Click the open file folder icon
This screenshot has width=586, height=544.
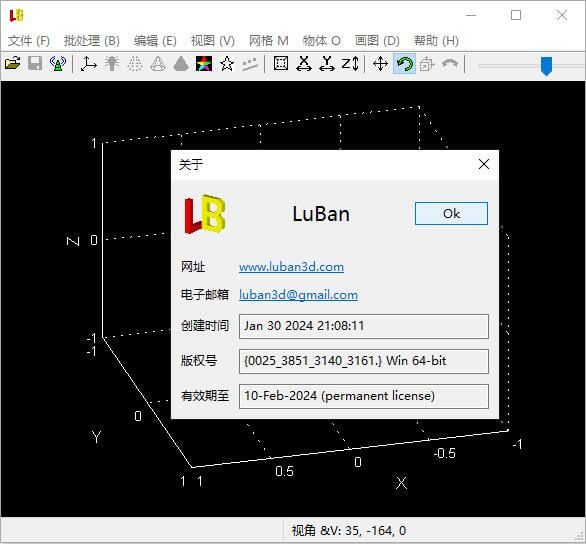coord(13,64)
